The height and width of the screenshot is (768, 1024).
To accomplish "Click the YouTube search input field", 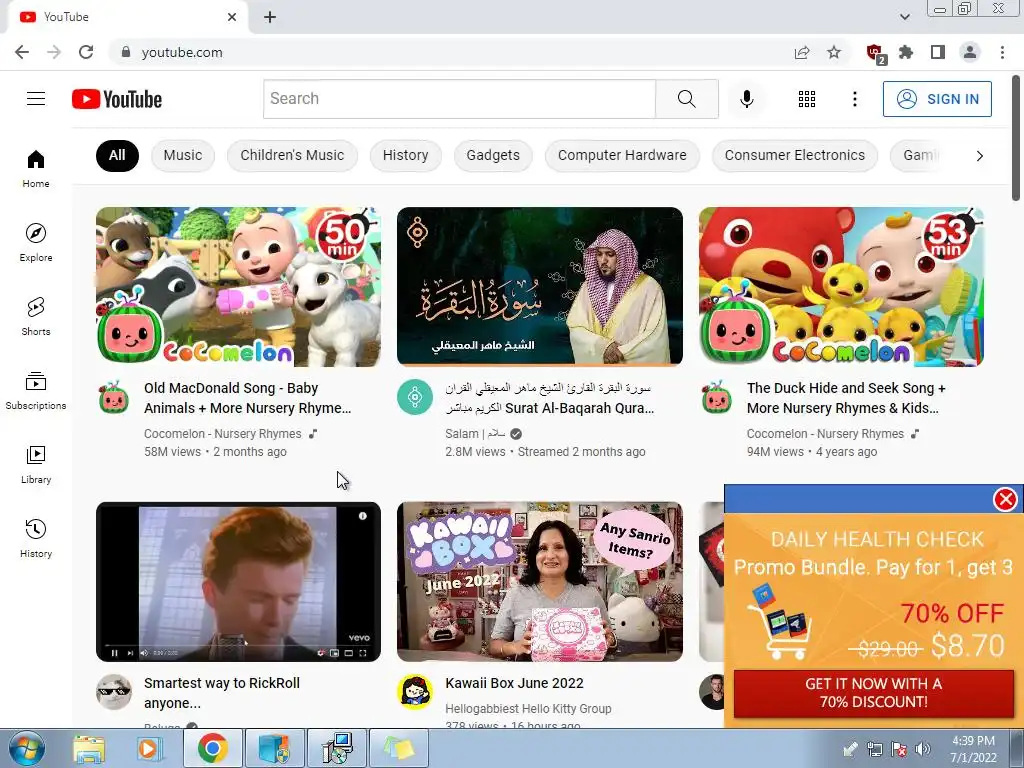I will pyautogui.click(x=459, y=99).
